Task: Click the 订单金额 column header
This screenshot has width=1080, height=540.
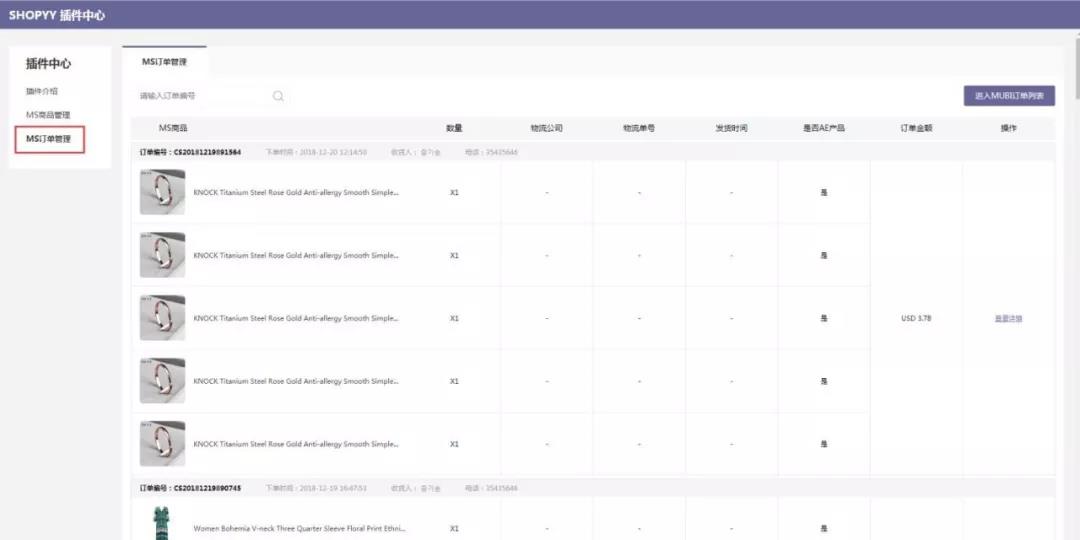Action: (x=916, y=128)
